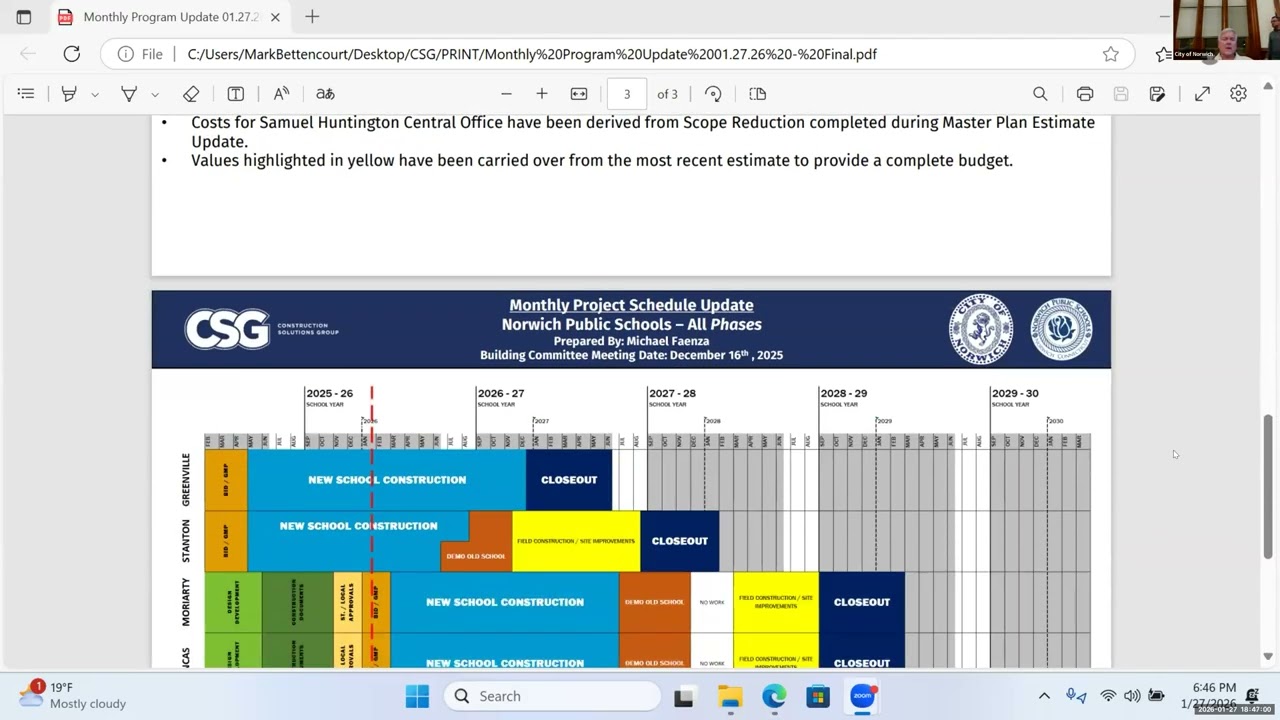Add this page to favorites
The height and width of the screenshot is (720, 1280).
tap(1110, 54)
